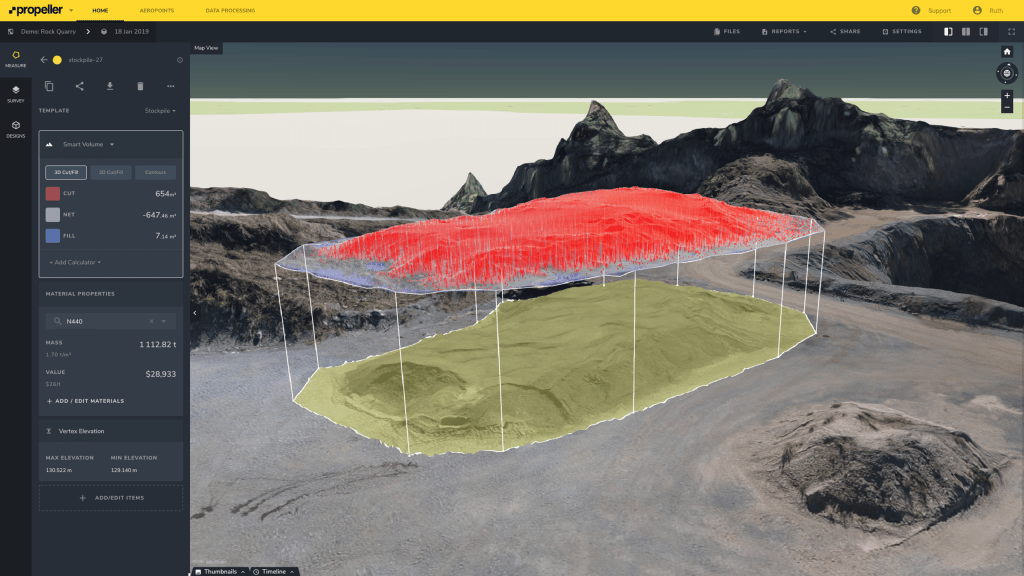
Task: Expand the Smart Volume dropdown
Action: (89, 144)
